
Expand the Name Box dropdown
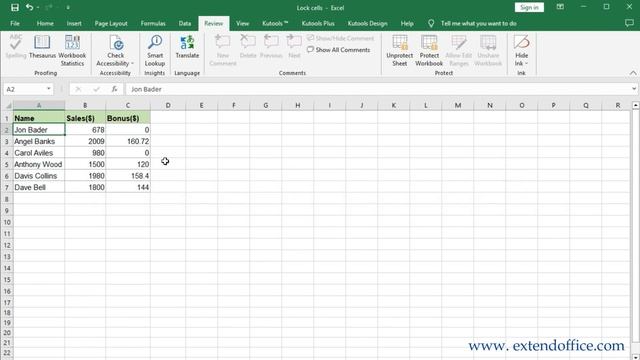pyautogui.click(x=49, y=89)
